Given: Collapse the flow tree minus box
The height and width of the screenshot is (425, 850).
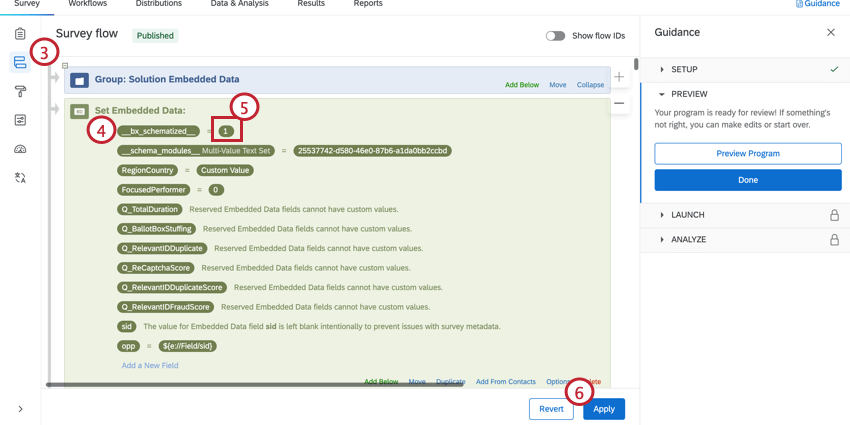Looking at the screenshot, I should pyautogui.click(x=65, y=66).
